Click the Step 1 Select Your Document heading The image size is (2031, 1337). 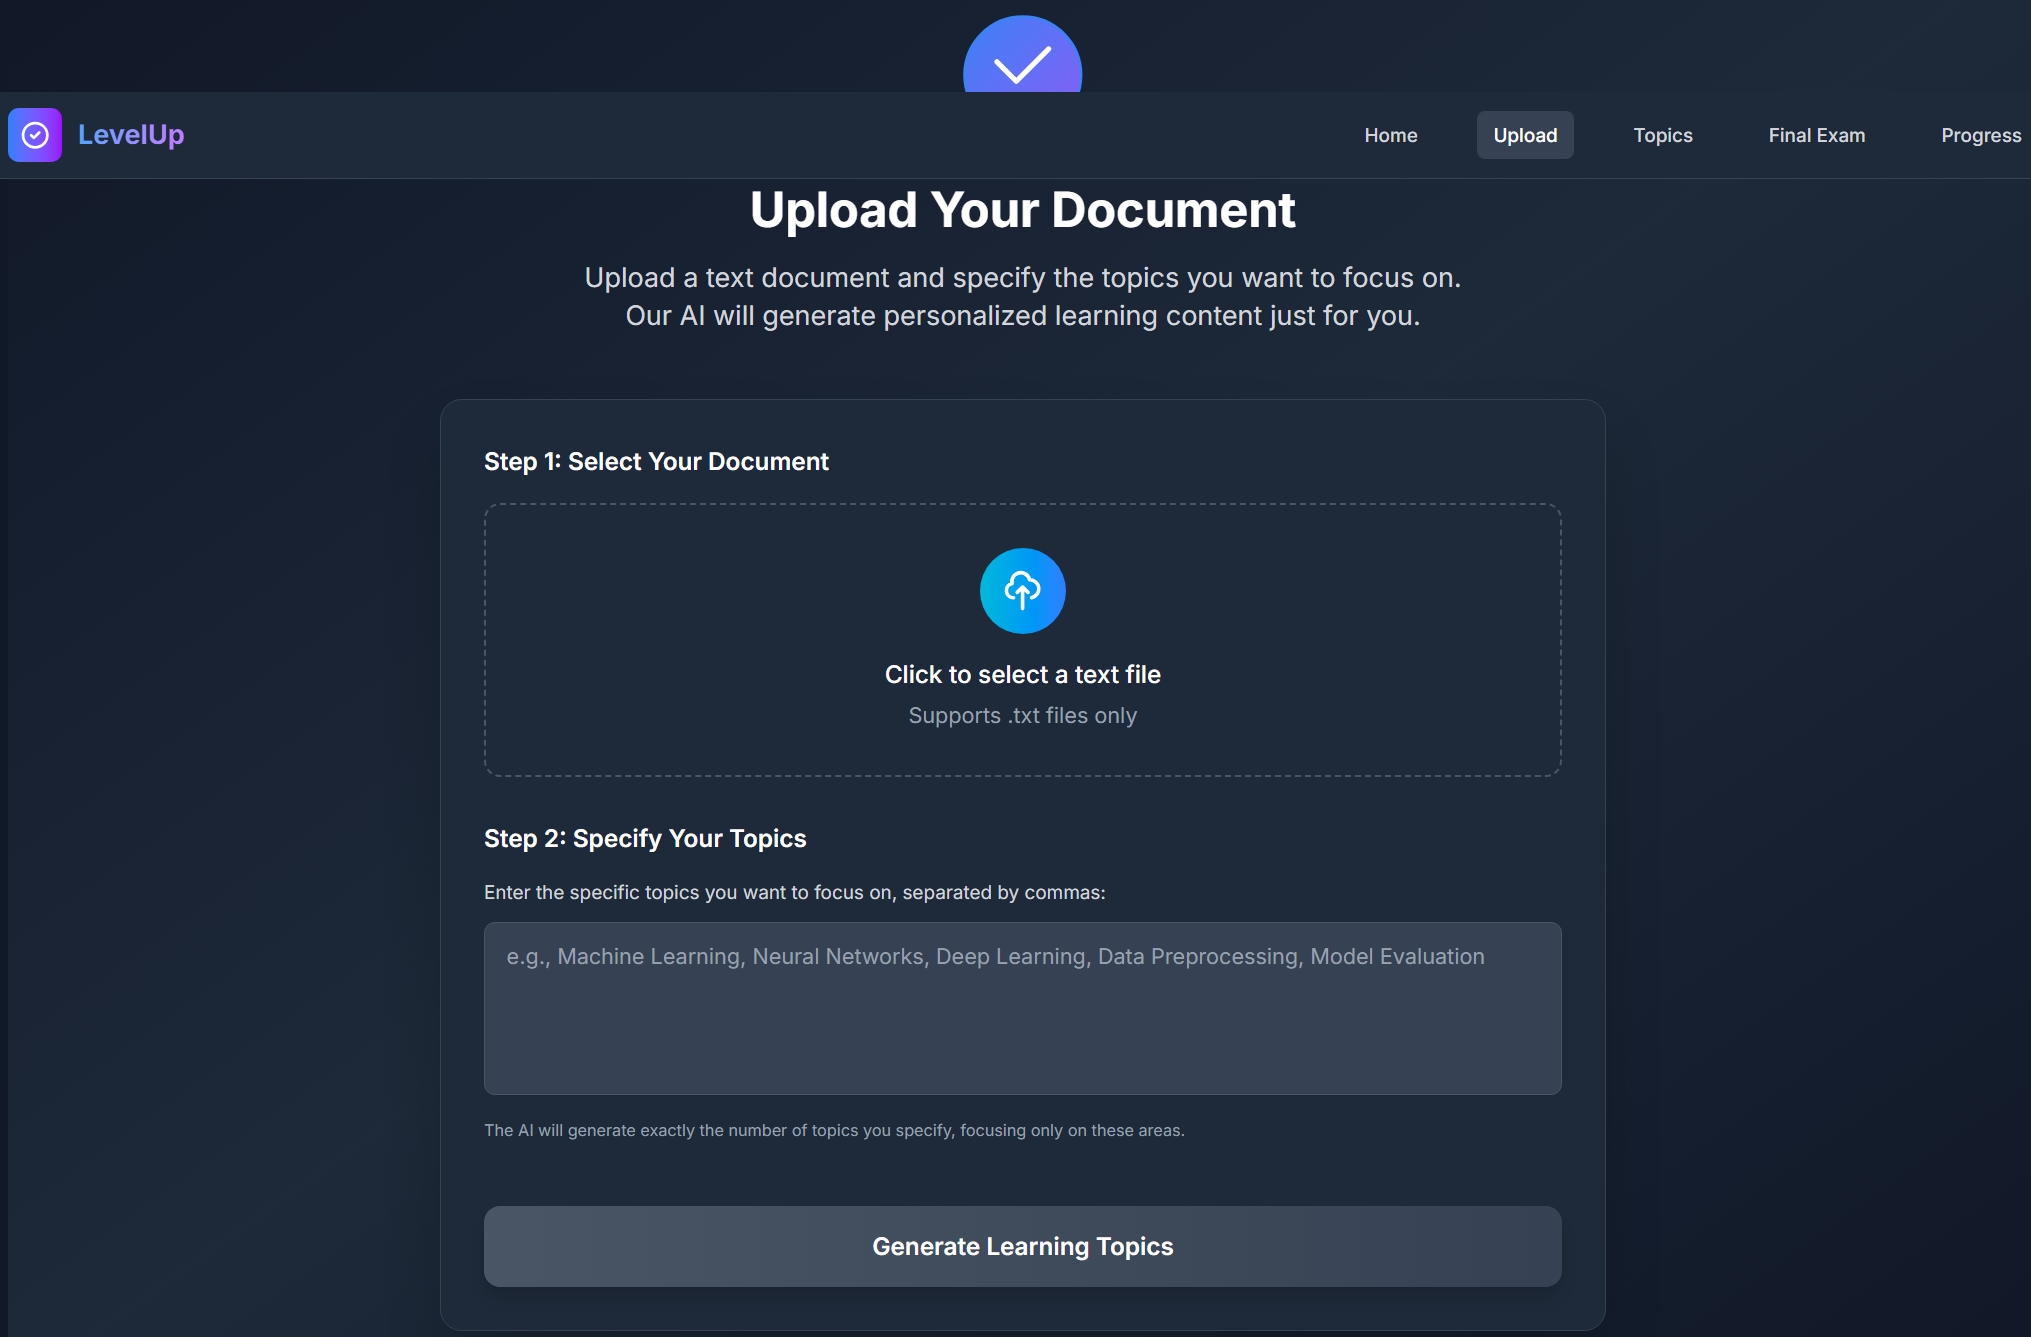pyautogui.click(x=656, y=462)
